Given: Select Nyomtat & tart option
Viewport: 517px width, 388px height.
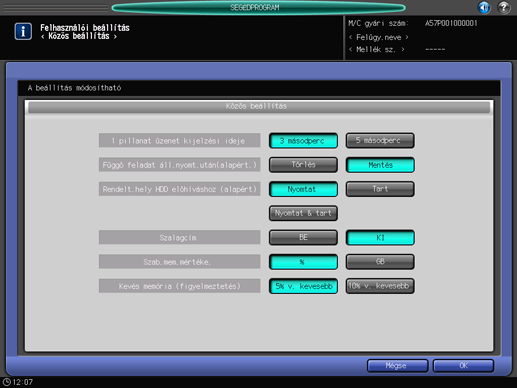Looking at the screenshot, I should pyautogui.click(x=303, y=213).
